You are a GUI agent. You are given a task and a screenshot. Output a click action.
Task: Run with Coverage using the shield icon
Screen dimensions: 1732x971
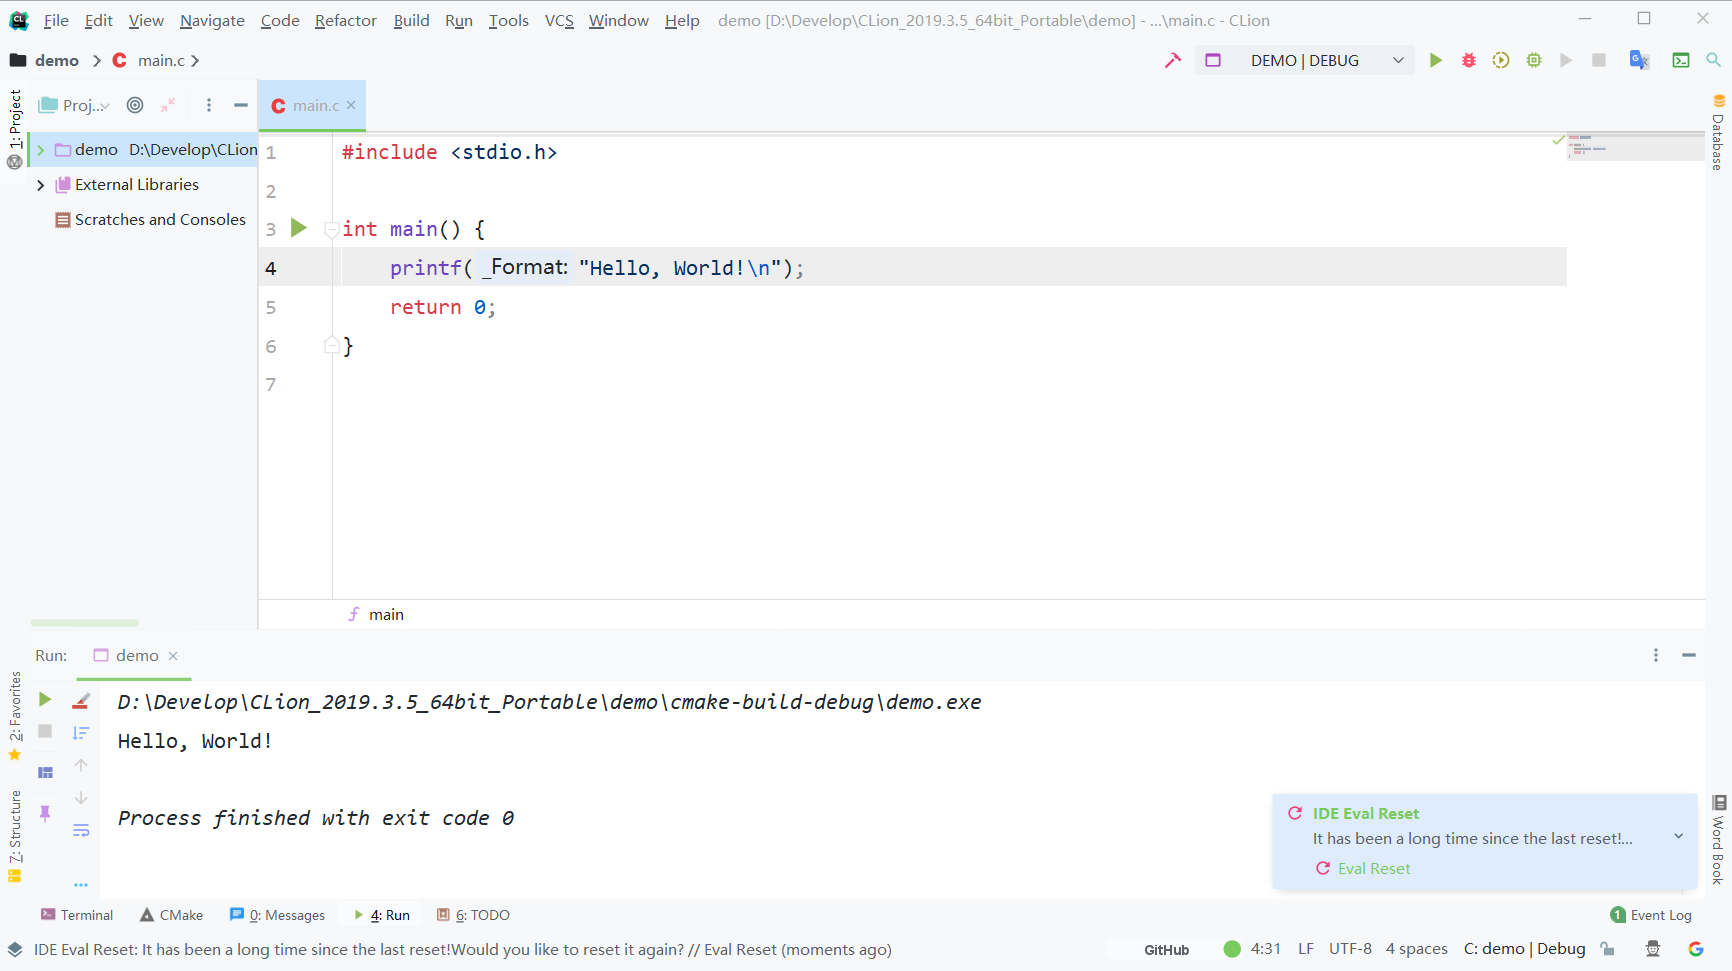click(1501, 60)
